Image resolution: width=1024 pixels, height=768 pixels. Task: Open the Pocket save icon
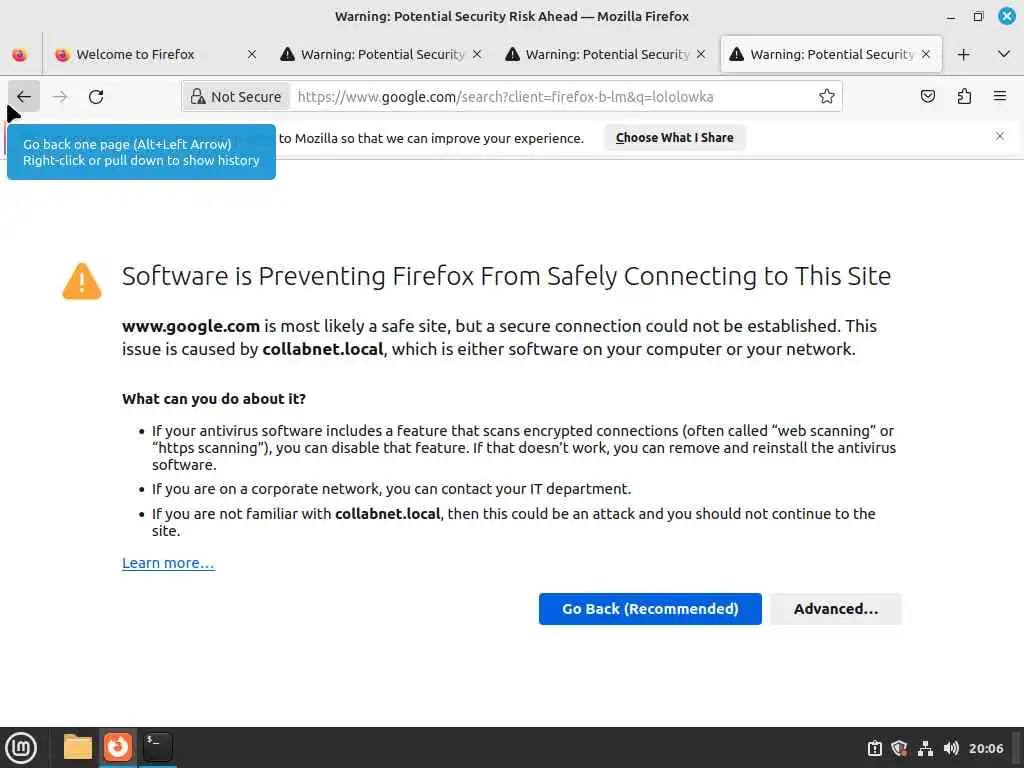pos(928,97)
